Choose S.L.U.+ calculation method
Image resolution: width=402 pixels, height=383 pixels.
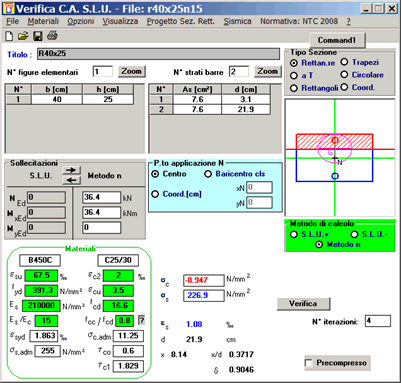[294, 234]
